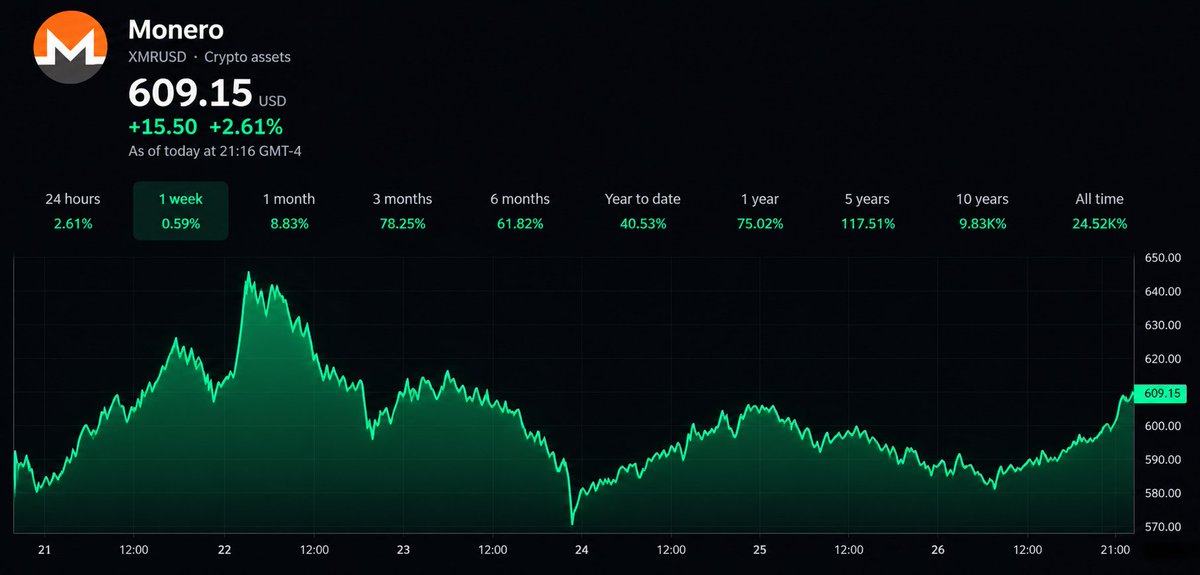Click the +2.61% change next to +15.50
The width and height of the screenshot is (1200, 575).
tap(246, 127)
